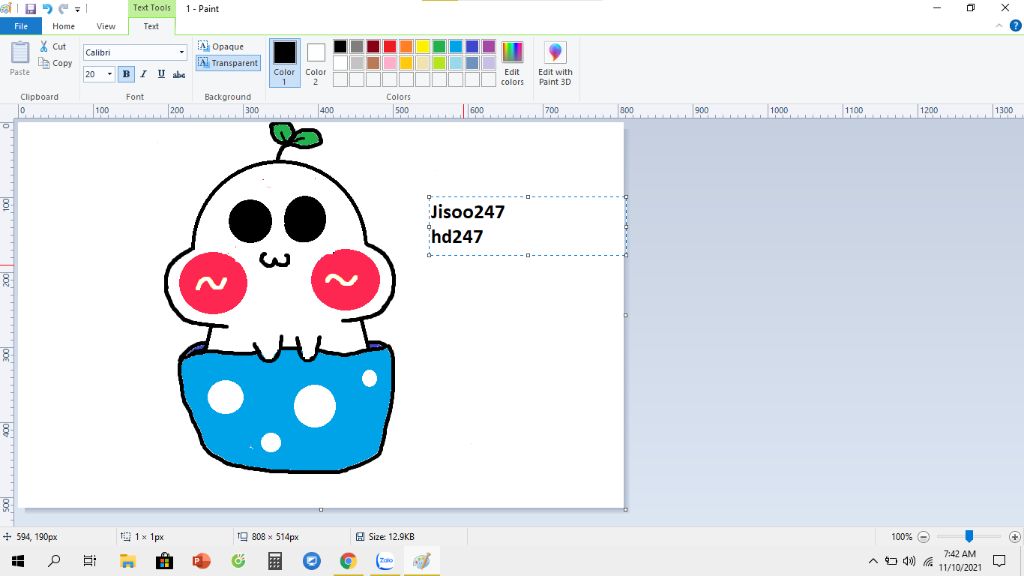Toggle Bold text formatting
This screenshot has height=576, width=1024.
coord(126,74)
